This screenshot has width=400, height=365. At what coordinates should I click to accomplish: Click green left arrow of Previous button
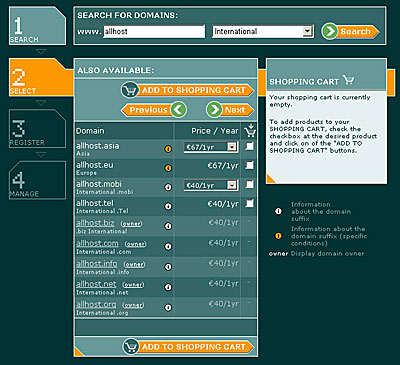[179, 110]
